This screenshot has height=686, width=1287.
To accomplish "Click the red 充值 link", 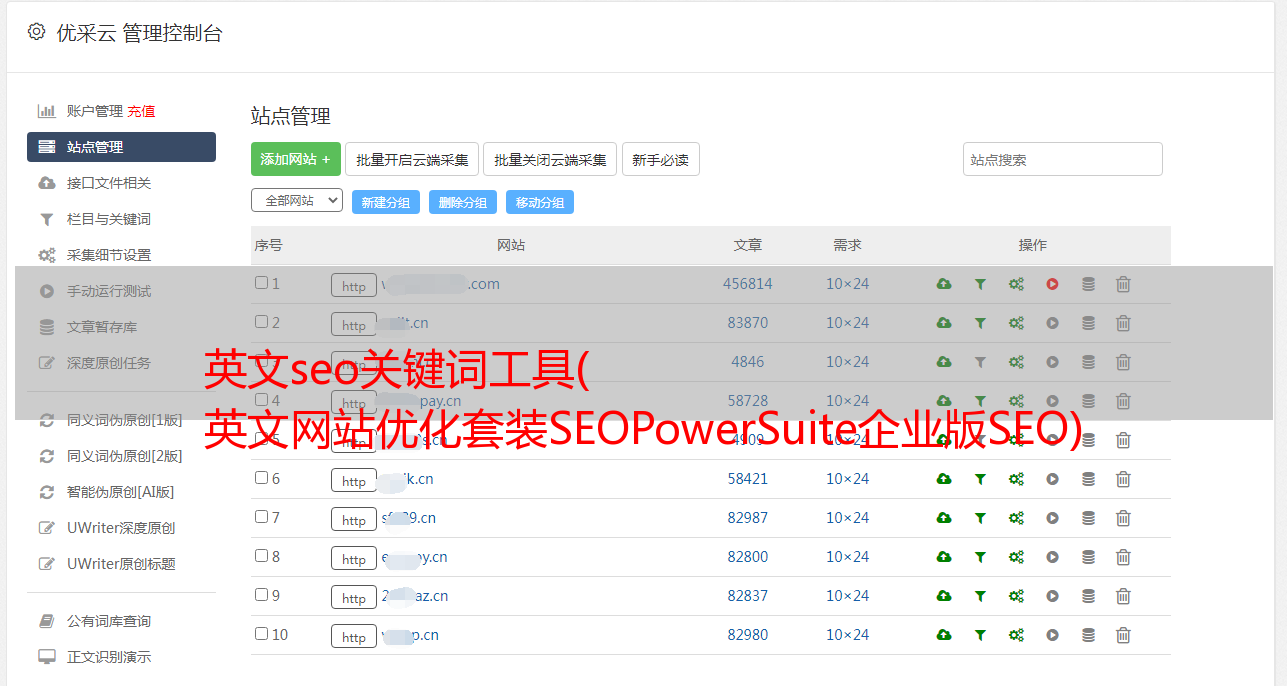I will (x=141, y=111).
